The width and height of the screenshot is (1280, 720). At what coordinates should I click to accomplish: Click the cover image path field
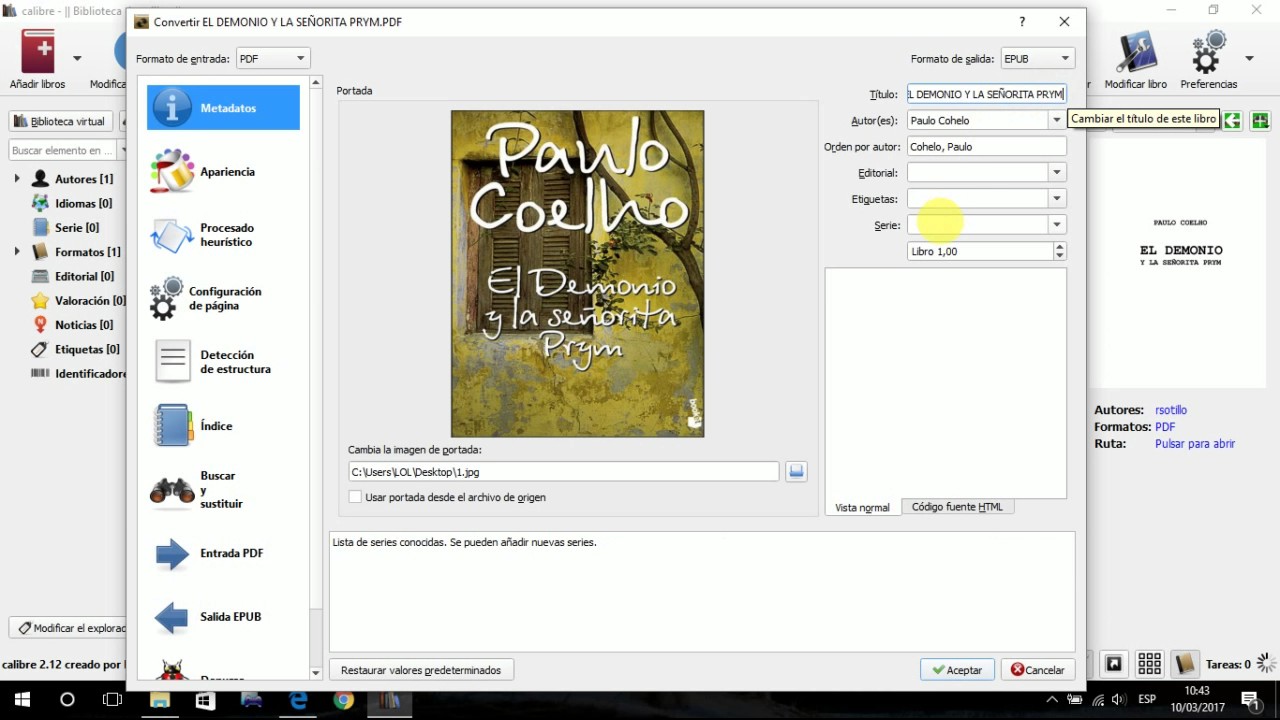(563, 472)
